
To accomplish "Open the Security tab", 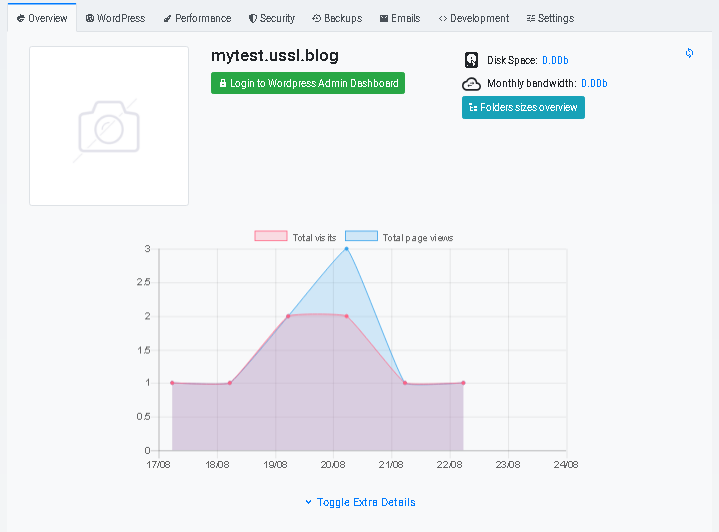I will [272, 18].
